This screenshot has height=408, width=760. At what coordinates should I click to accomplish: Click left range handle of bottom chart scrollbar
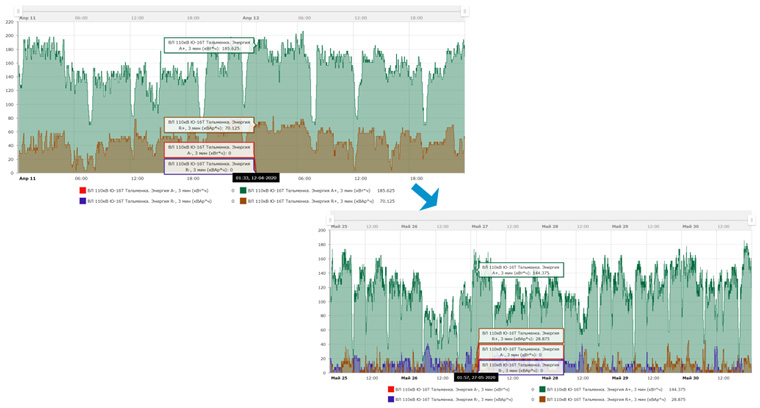click(331, 219)
